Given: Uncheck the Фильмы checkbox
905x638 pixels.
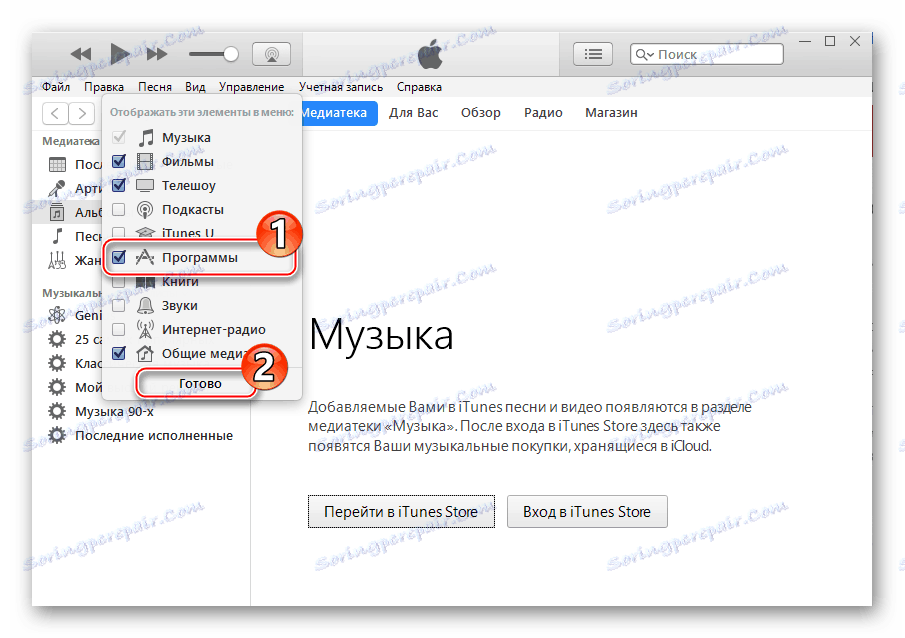Looking at the screenshot, I should pos(118,161).
